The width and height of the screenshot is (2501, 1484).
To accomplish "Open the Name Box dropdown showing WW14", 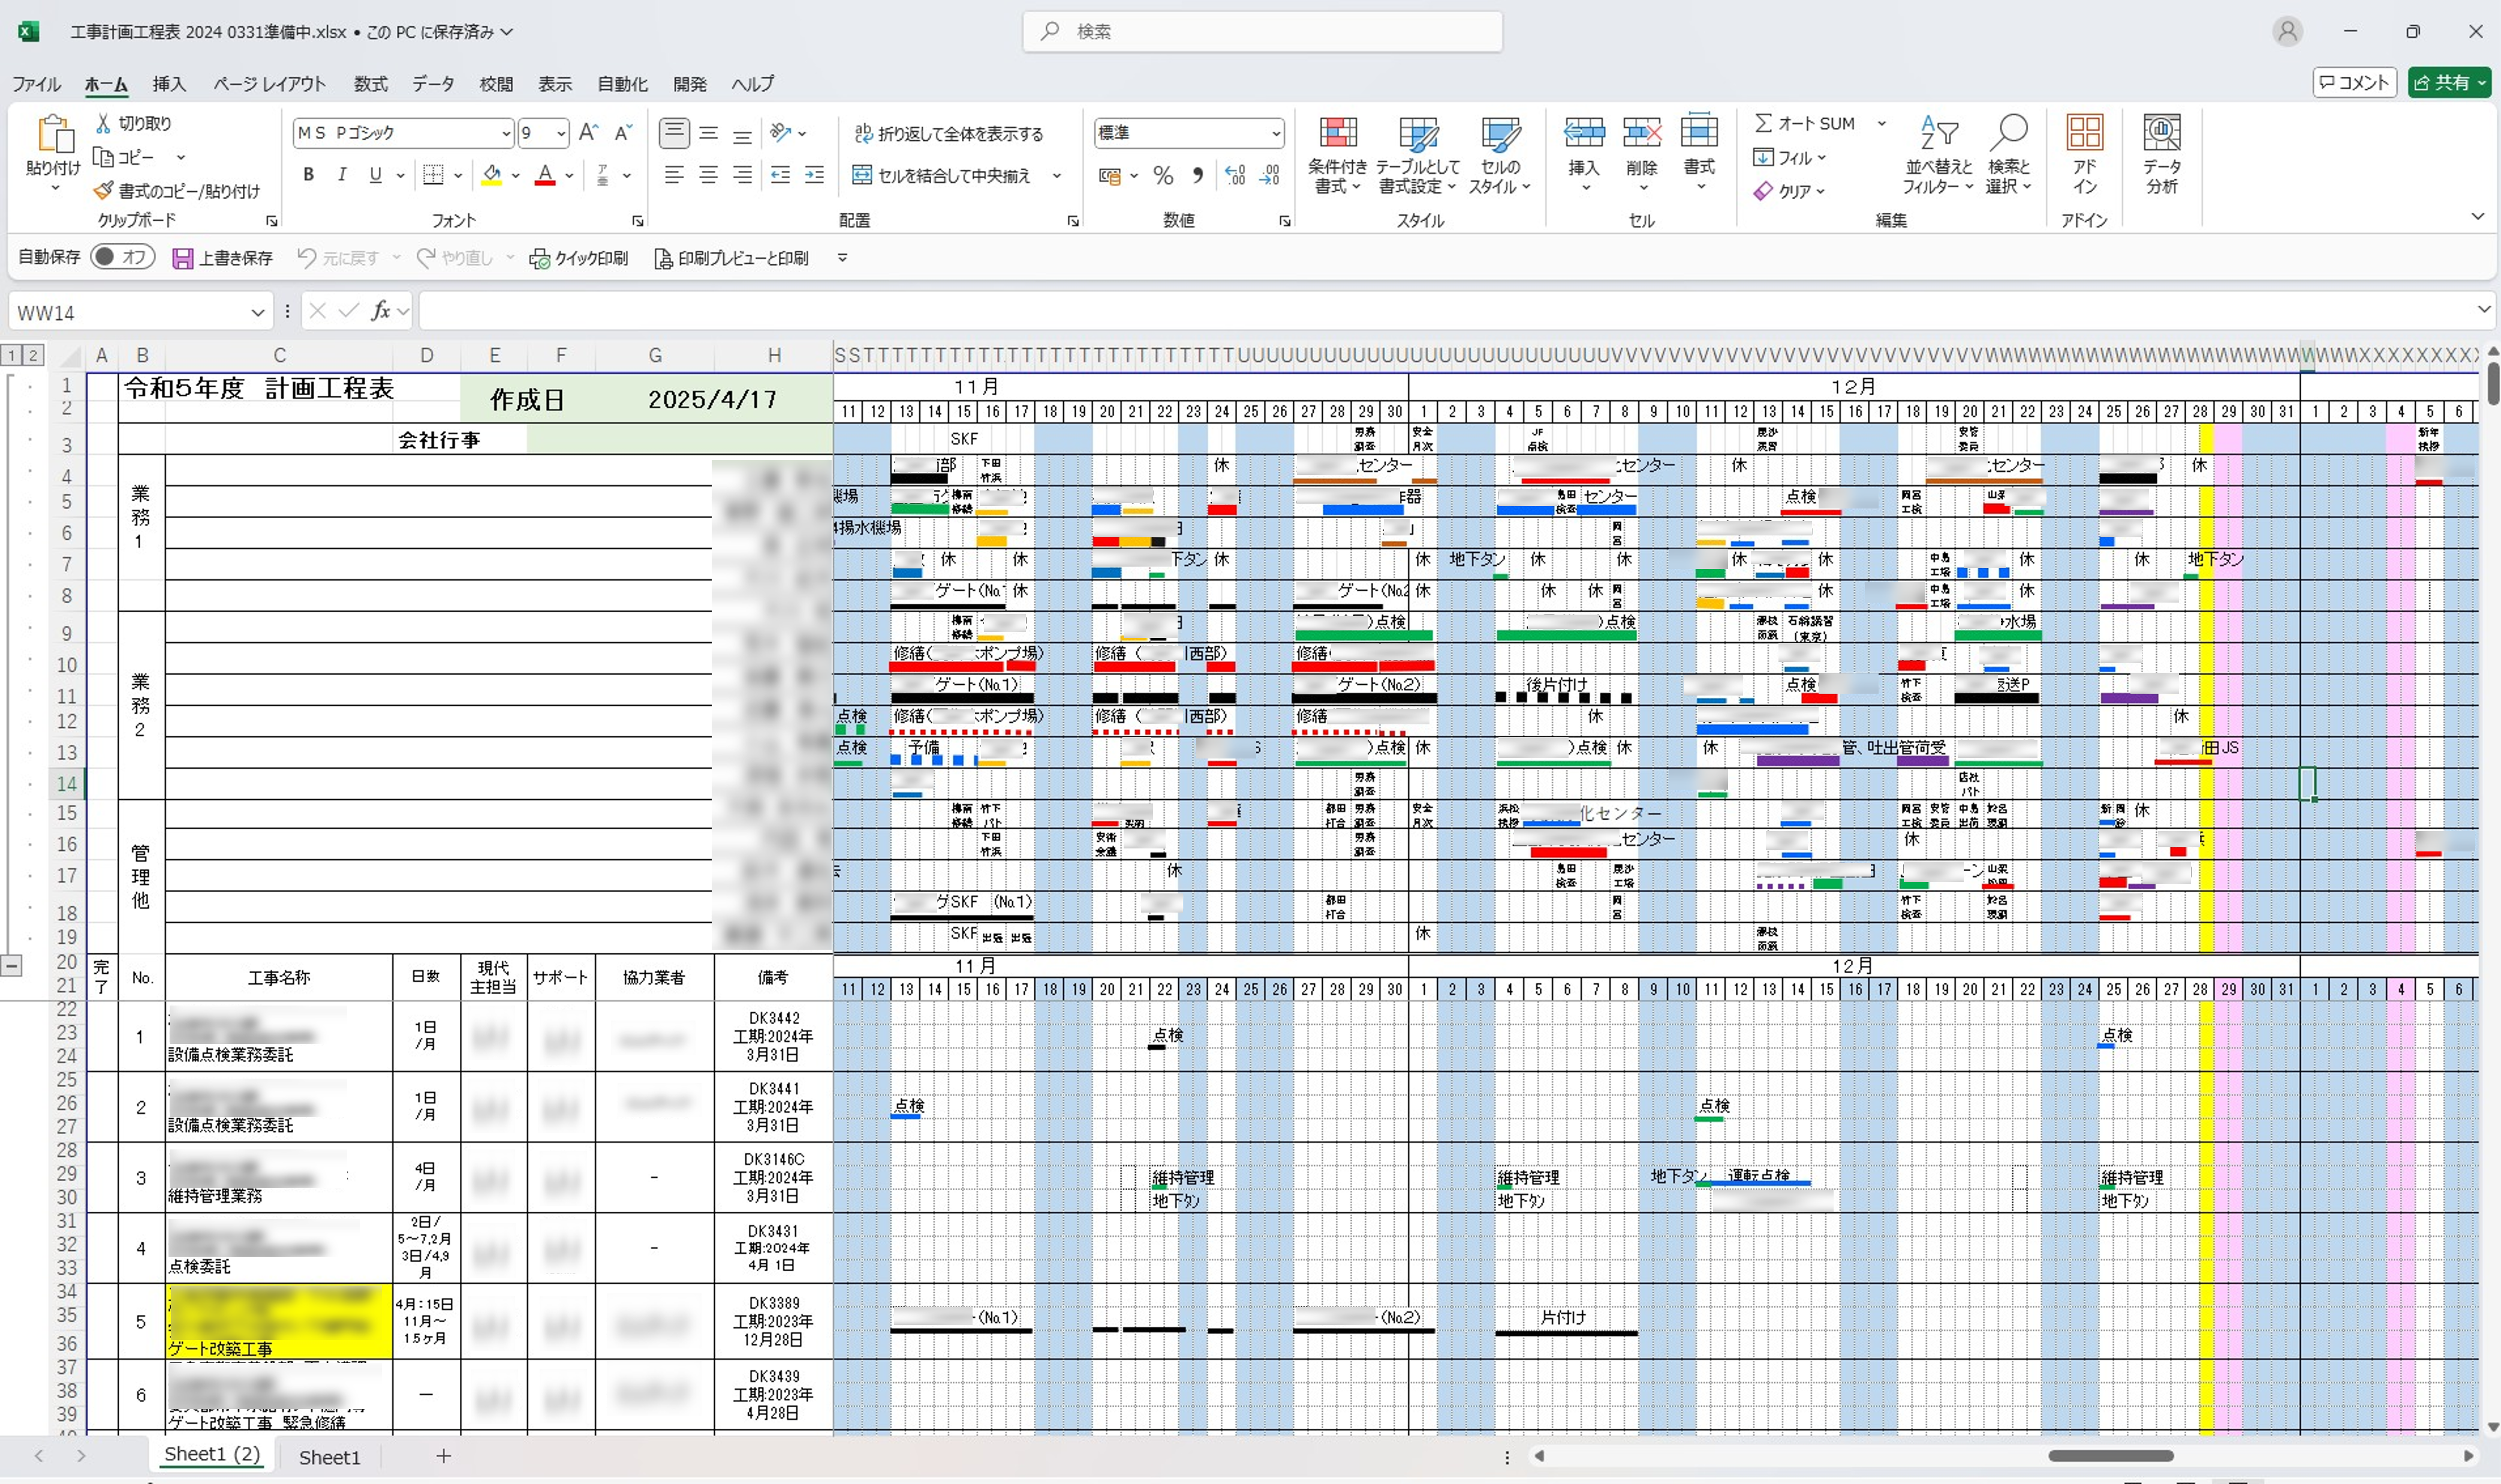I will 257,313.
